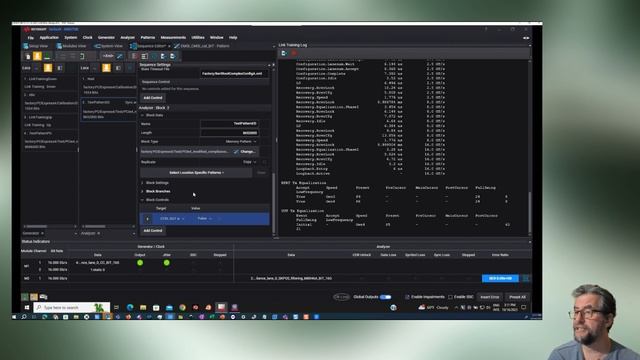
Task: Open Microsoft Edge from the taskbar
Action: 130,307
